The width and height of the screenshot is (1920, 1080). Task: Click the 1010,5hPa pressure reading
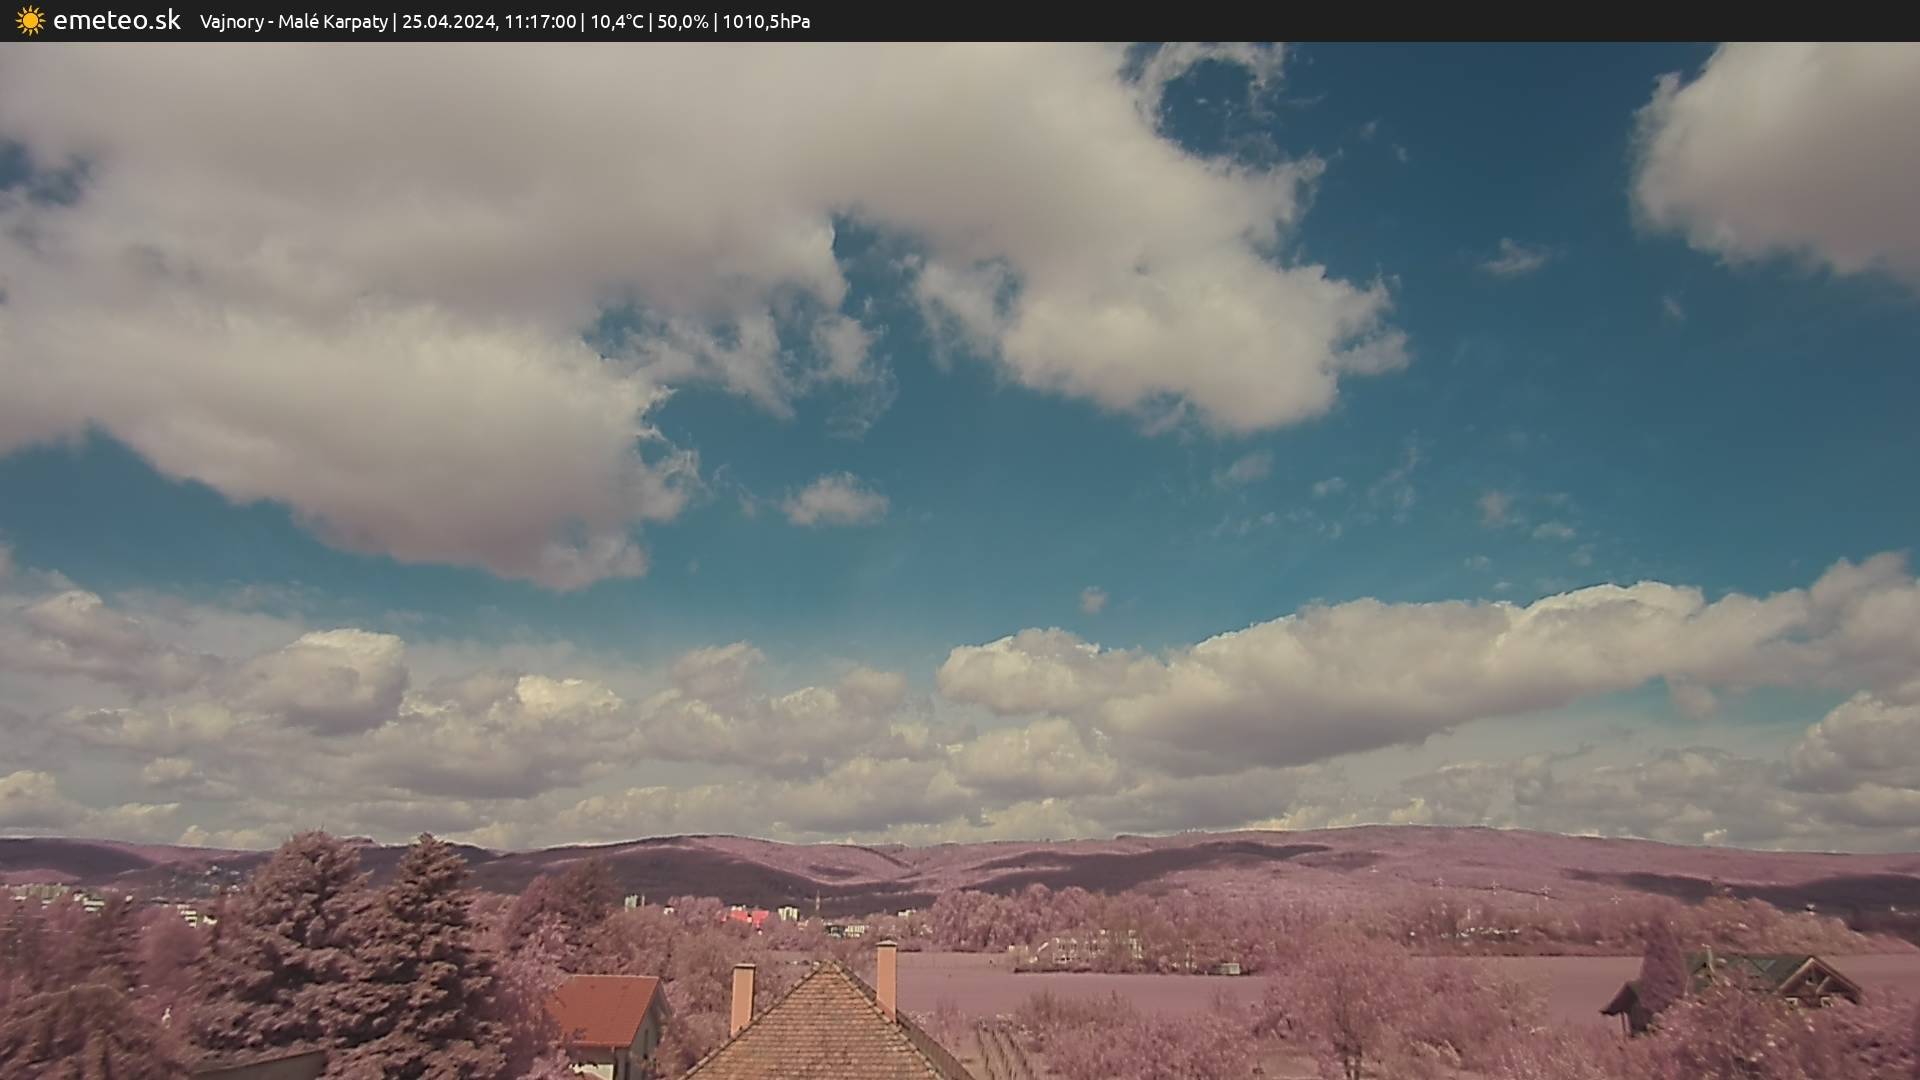(766, 22)
